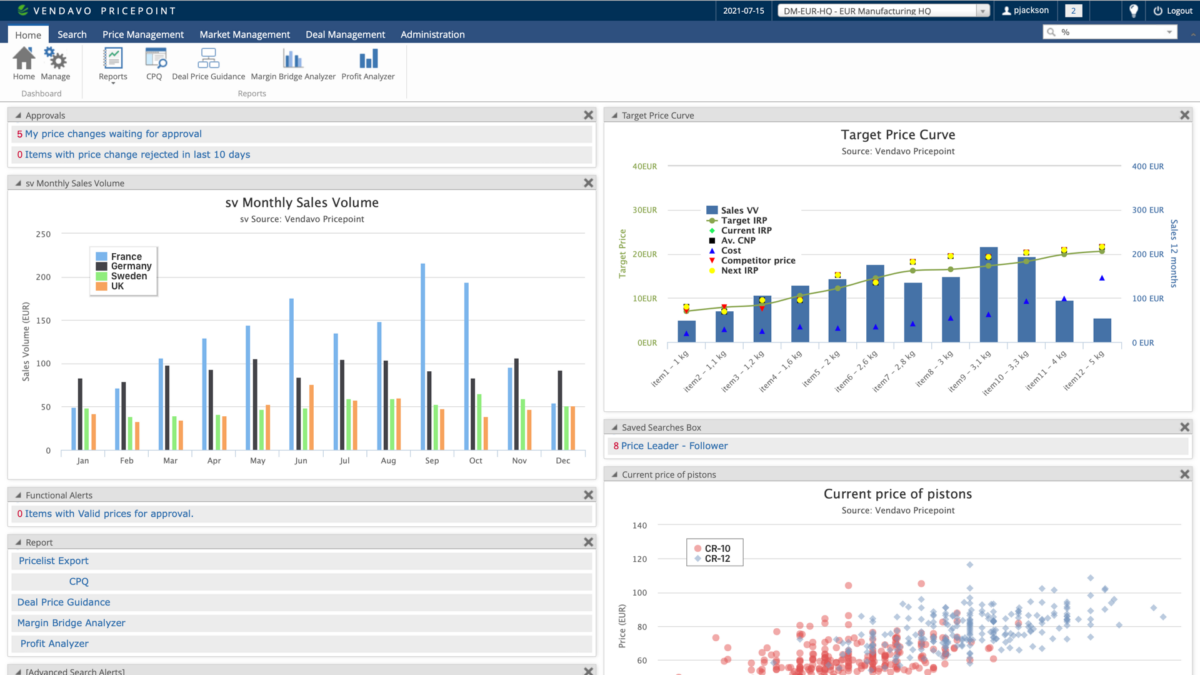This screenshot has height=675, width=1200.
Task: Click the Logout power icon
Action: click(x=1158, y=11)
